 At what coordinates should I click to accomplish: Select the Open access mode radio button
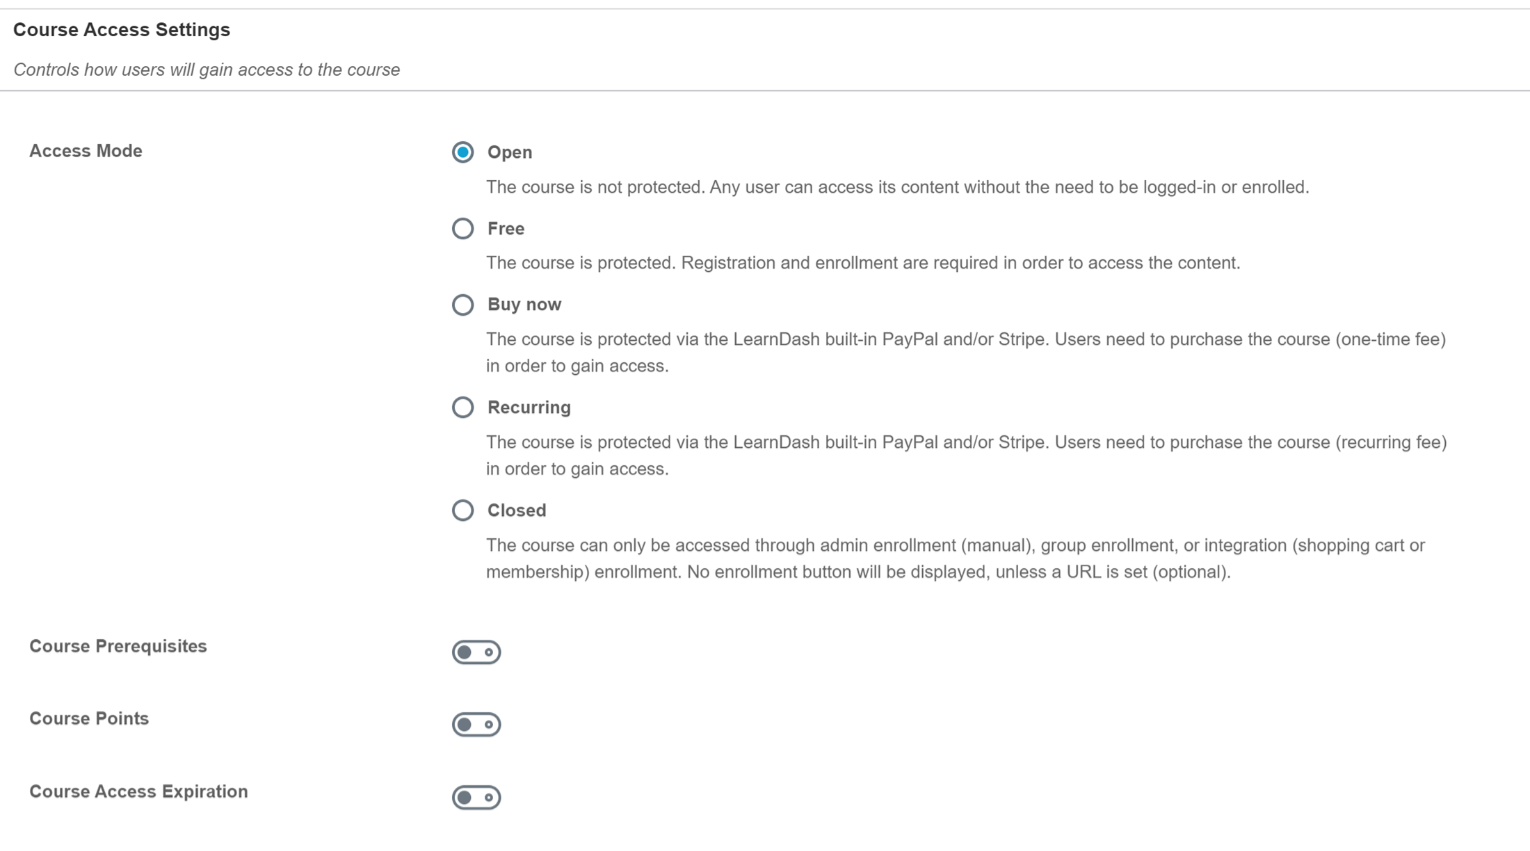point(462,152)
